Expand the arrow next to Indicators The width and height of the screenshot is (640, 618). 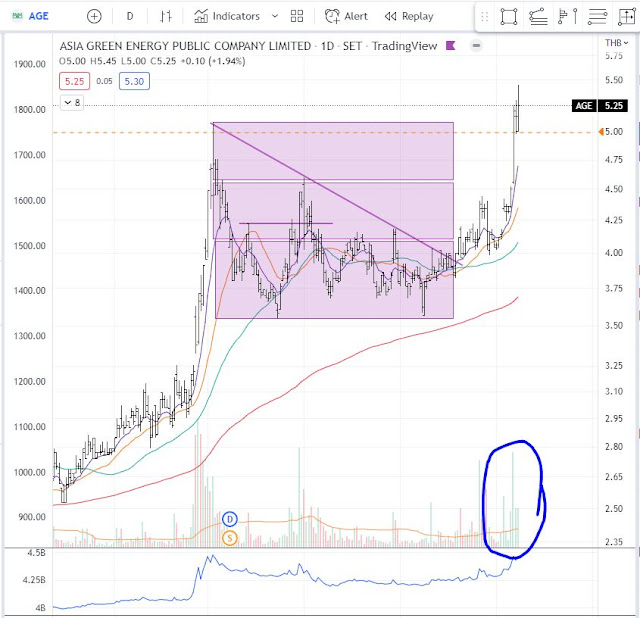point(275,16)
